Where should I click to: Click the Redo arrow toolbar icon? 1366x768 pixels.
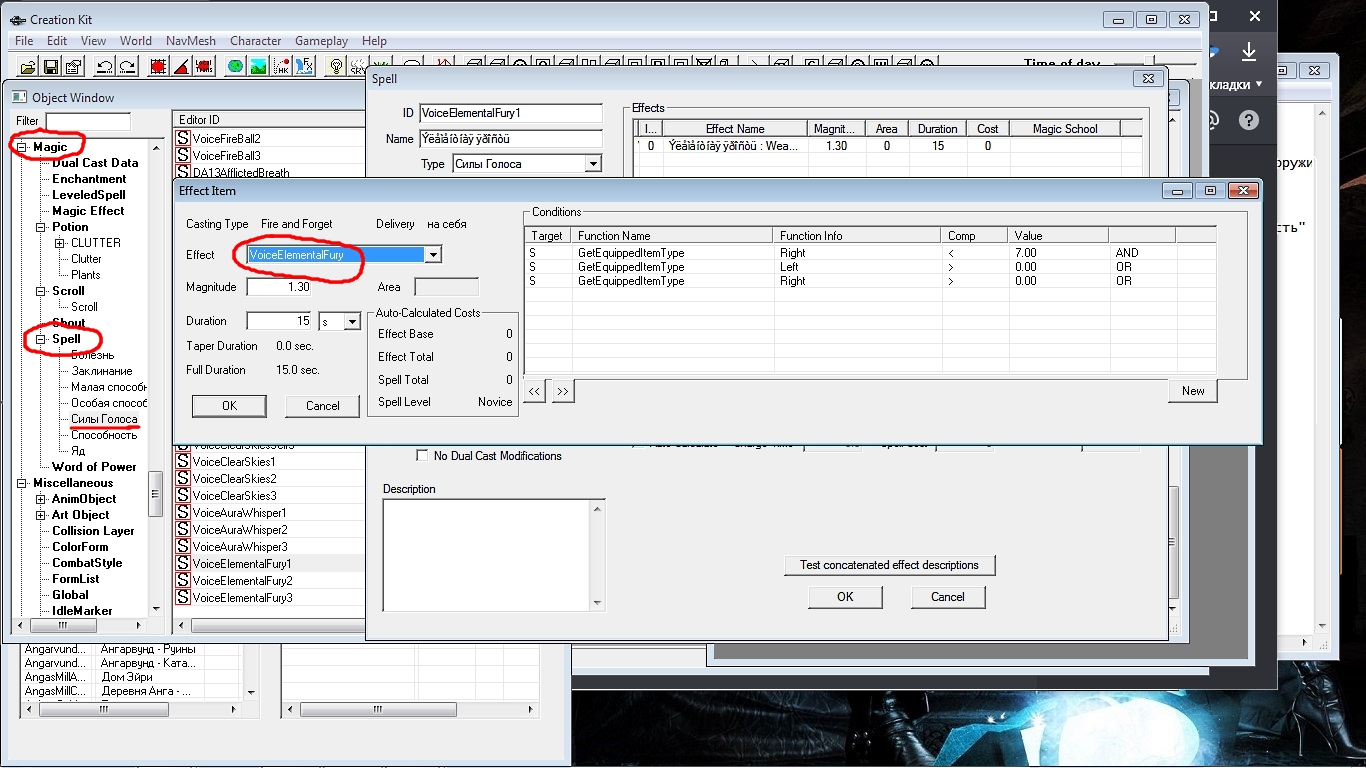pyautogui.click(x=127, y=67)
